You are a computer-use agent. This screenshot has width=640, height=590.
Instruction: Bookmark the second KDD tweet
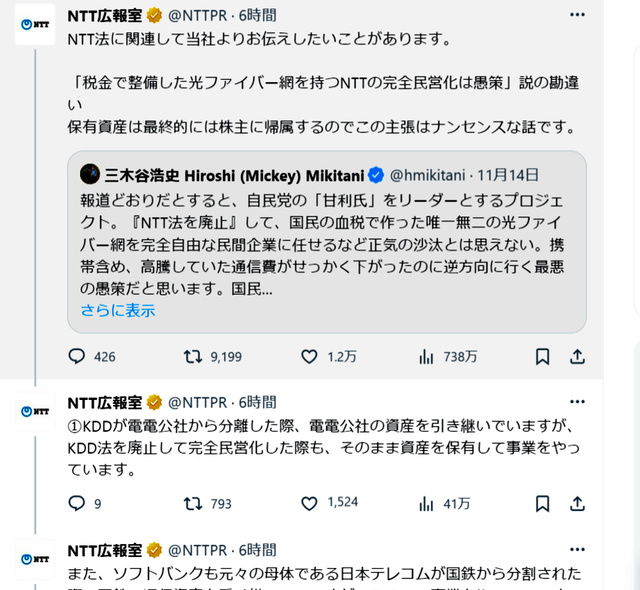(x=542, y=503)
